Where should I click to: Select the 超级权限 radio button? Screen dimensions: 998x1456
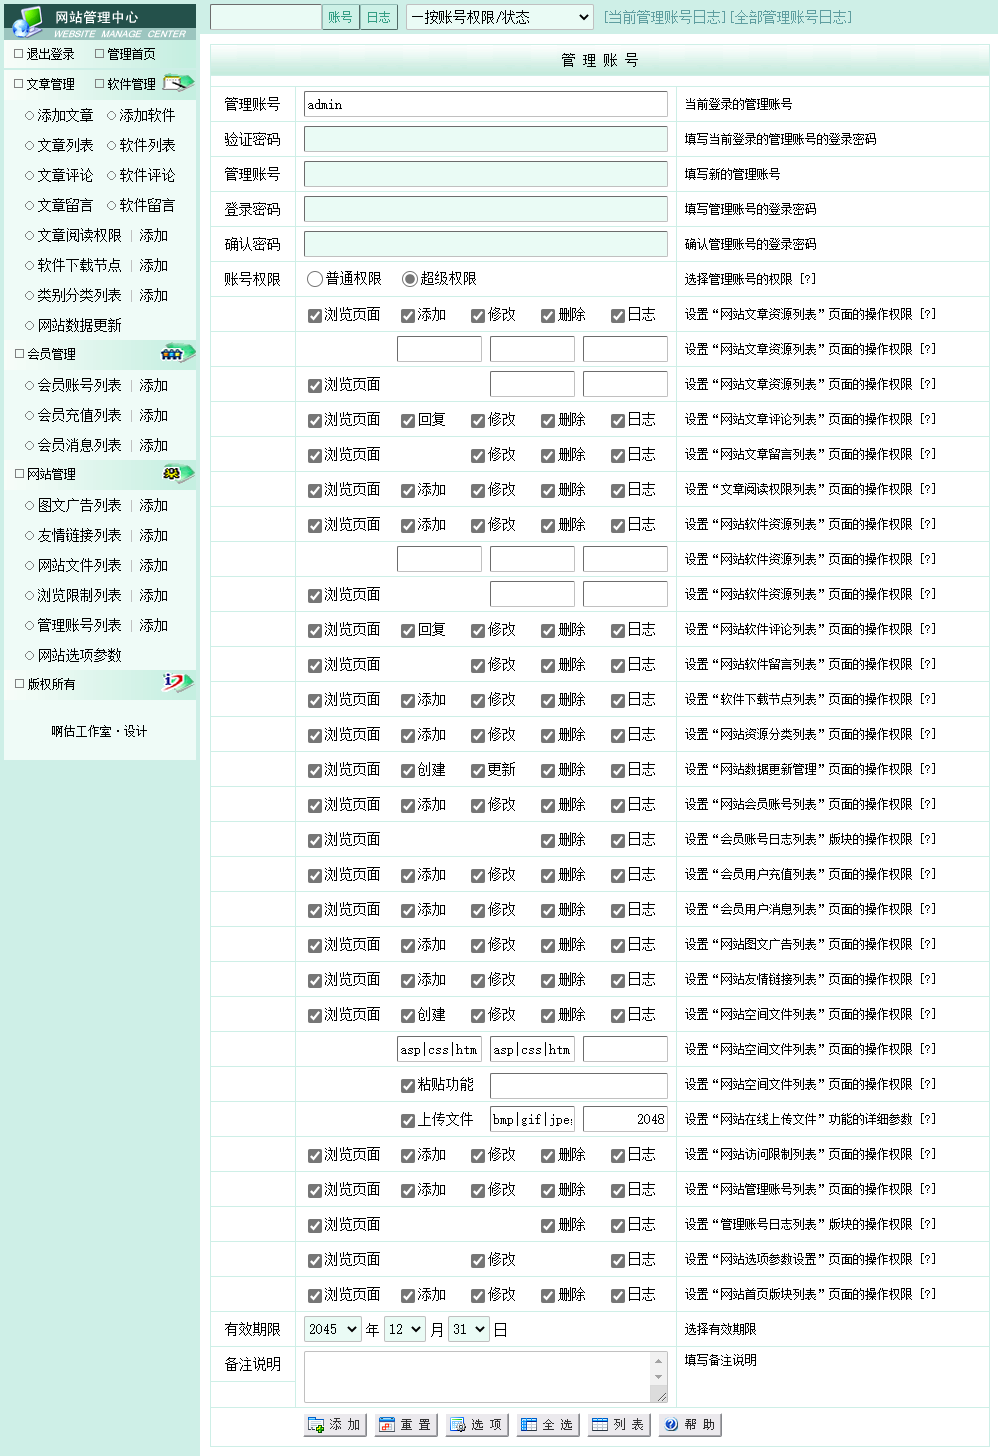click(x=409, y=279)
